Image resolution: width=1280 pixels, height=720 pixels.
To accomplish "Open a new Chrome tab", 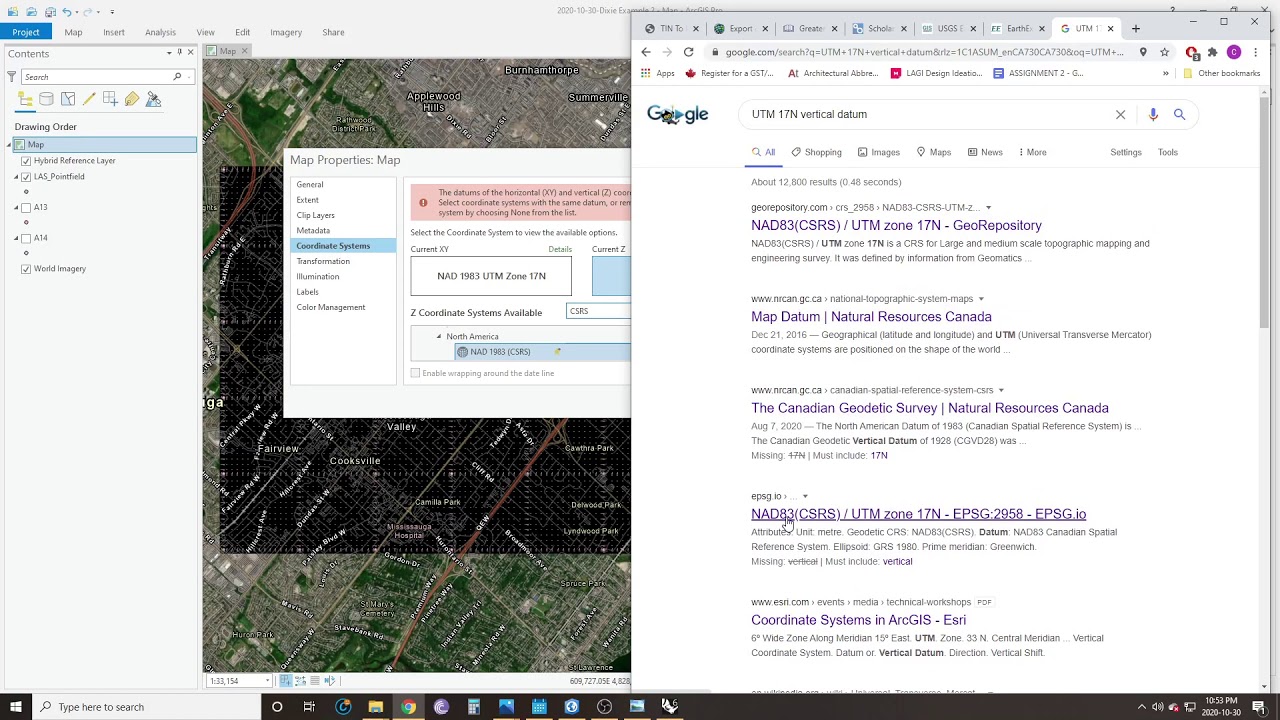I will (x=1135, y=28).
